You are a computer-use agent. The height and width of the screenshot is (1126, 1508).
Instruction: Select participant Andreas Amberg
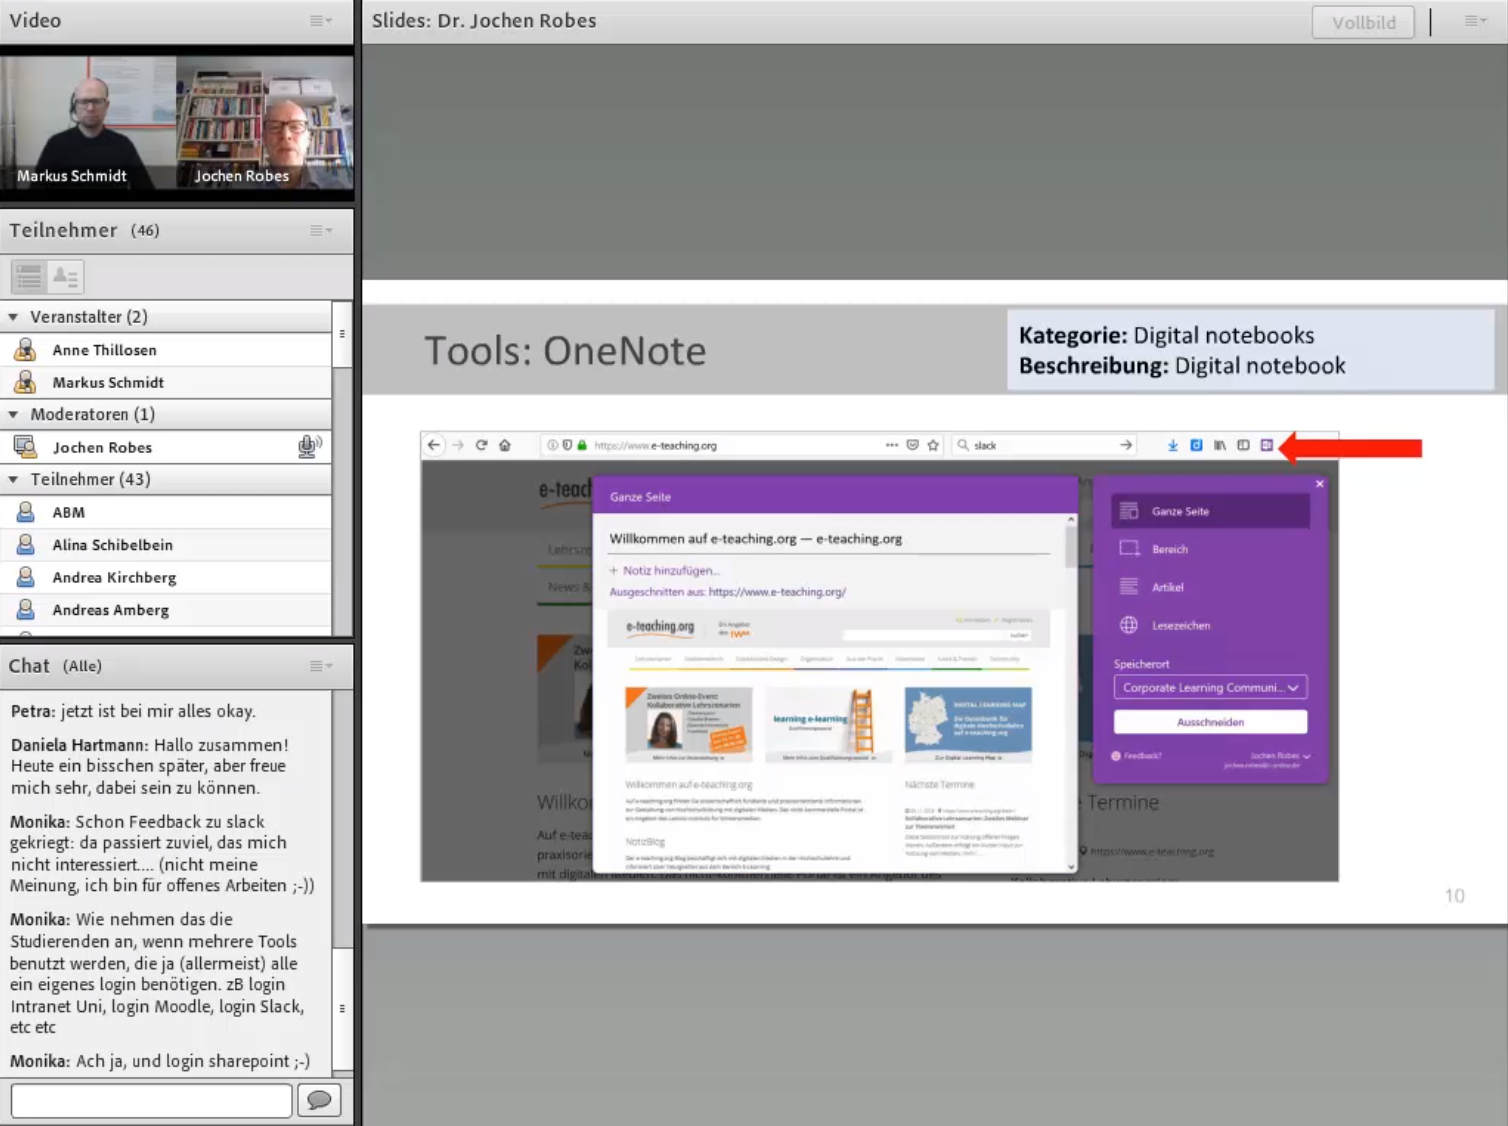(x=166, y=610)
